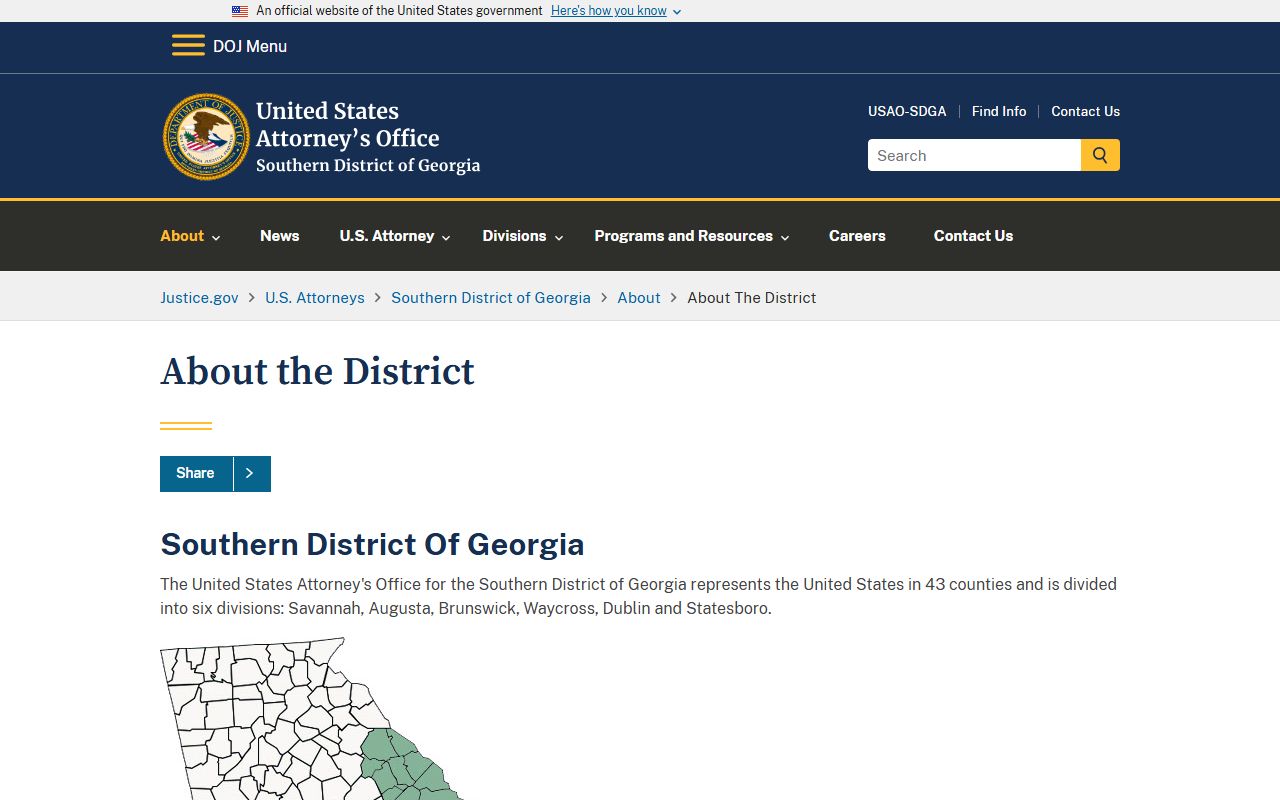Click Southern District of Georgia breadcrumb
This screenshot has height=800, width=1280.
click(x=491, y=298)
